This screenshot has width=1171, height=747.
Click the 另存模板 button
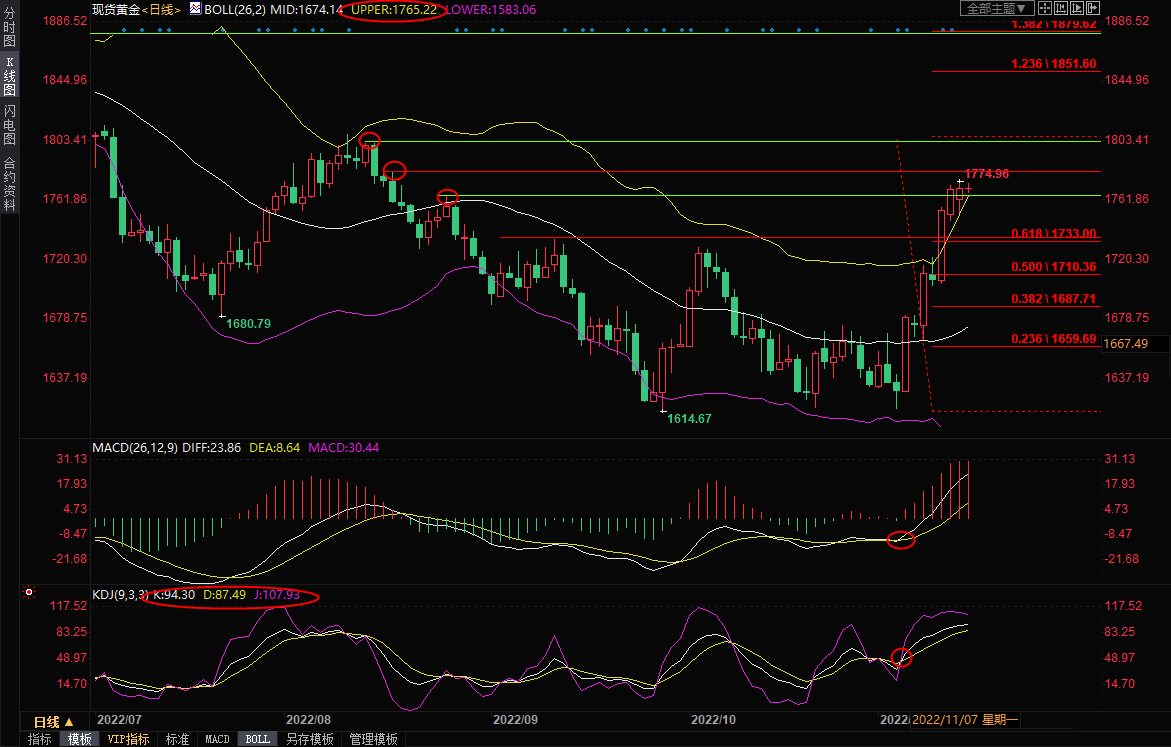[x=309, y=740]
